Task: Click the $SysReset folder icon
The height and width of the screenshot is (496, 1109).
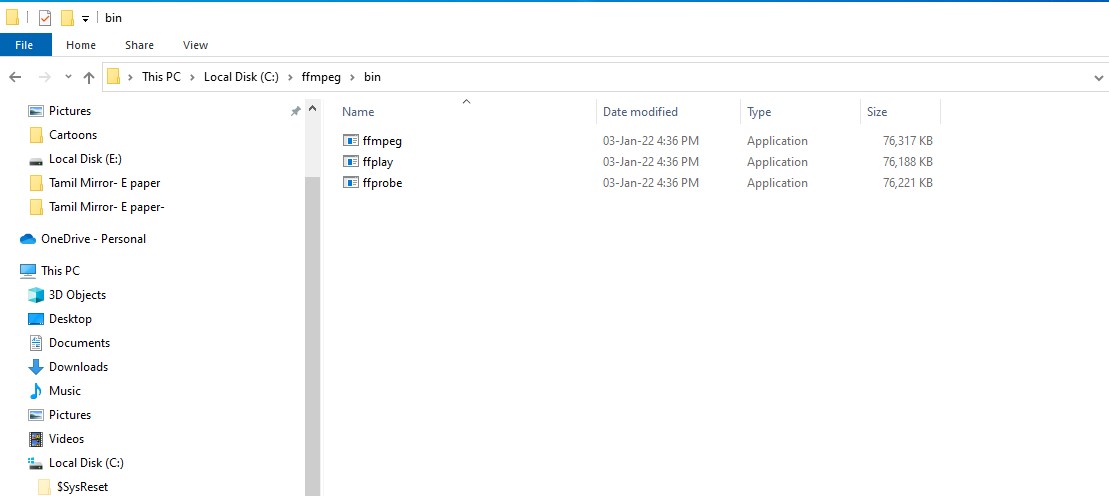Action: click(x=45, y=487)
